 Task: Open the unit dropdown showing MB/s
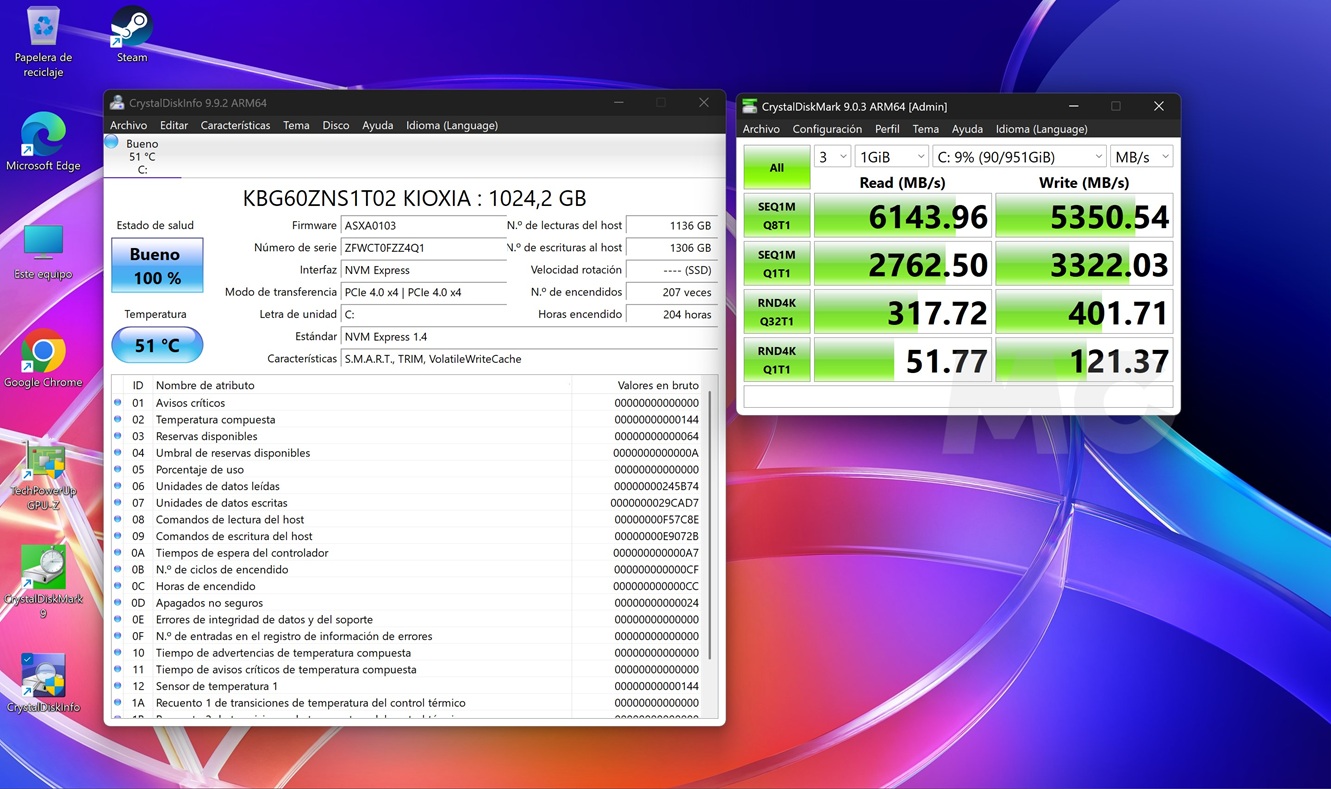(1141, 157)
